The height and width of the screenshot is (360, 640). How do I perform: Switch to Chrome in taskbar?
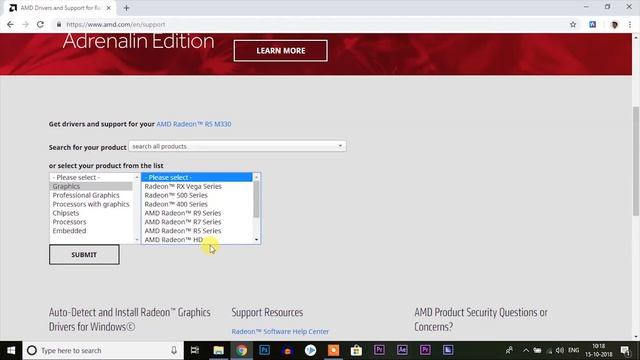pyautogui.click(x=241, y=350)
